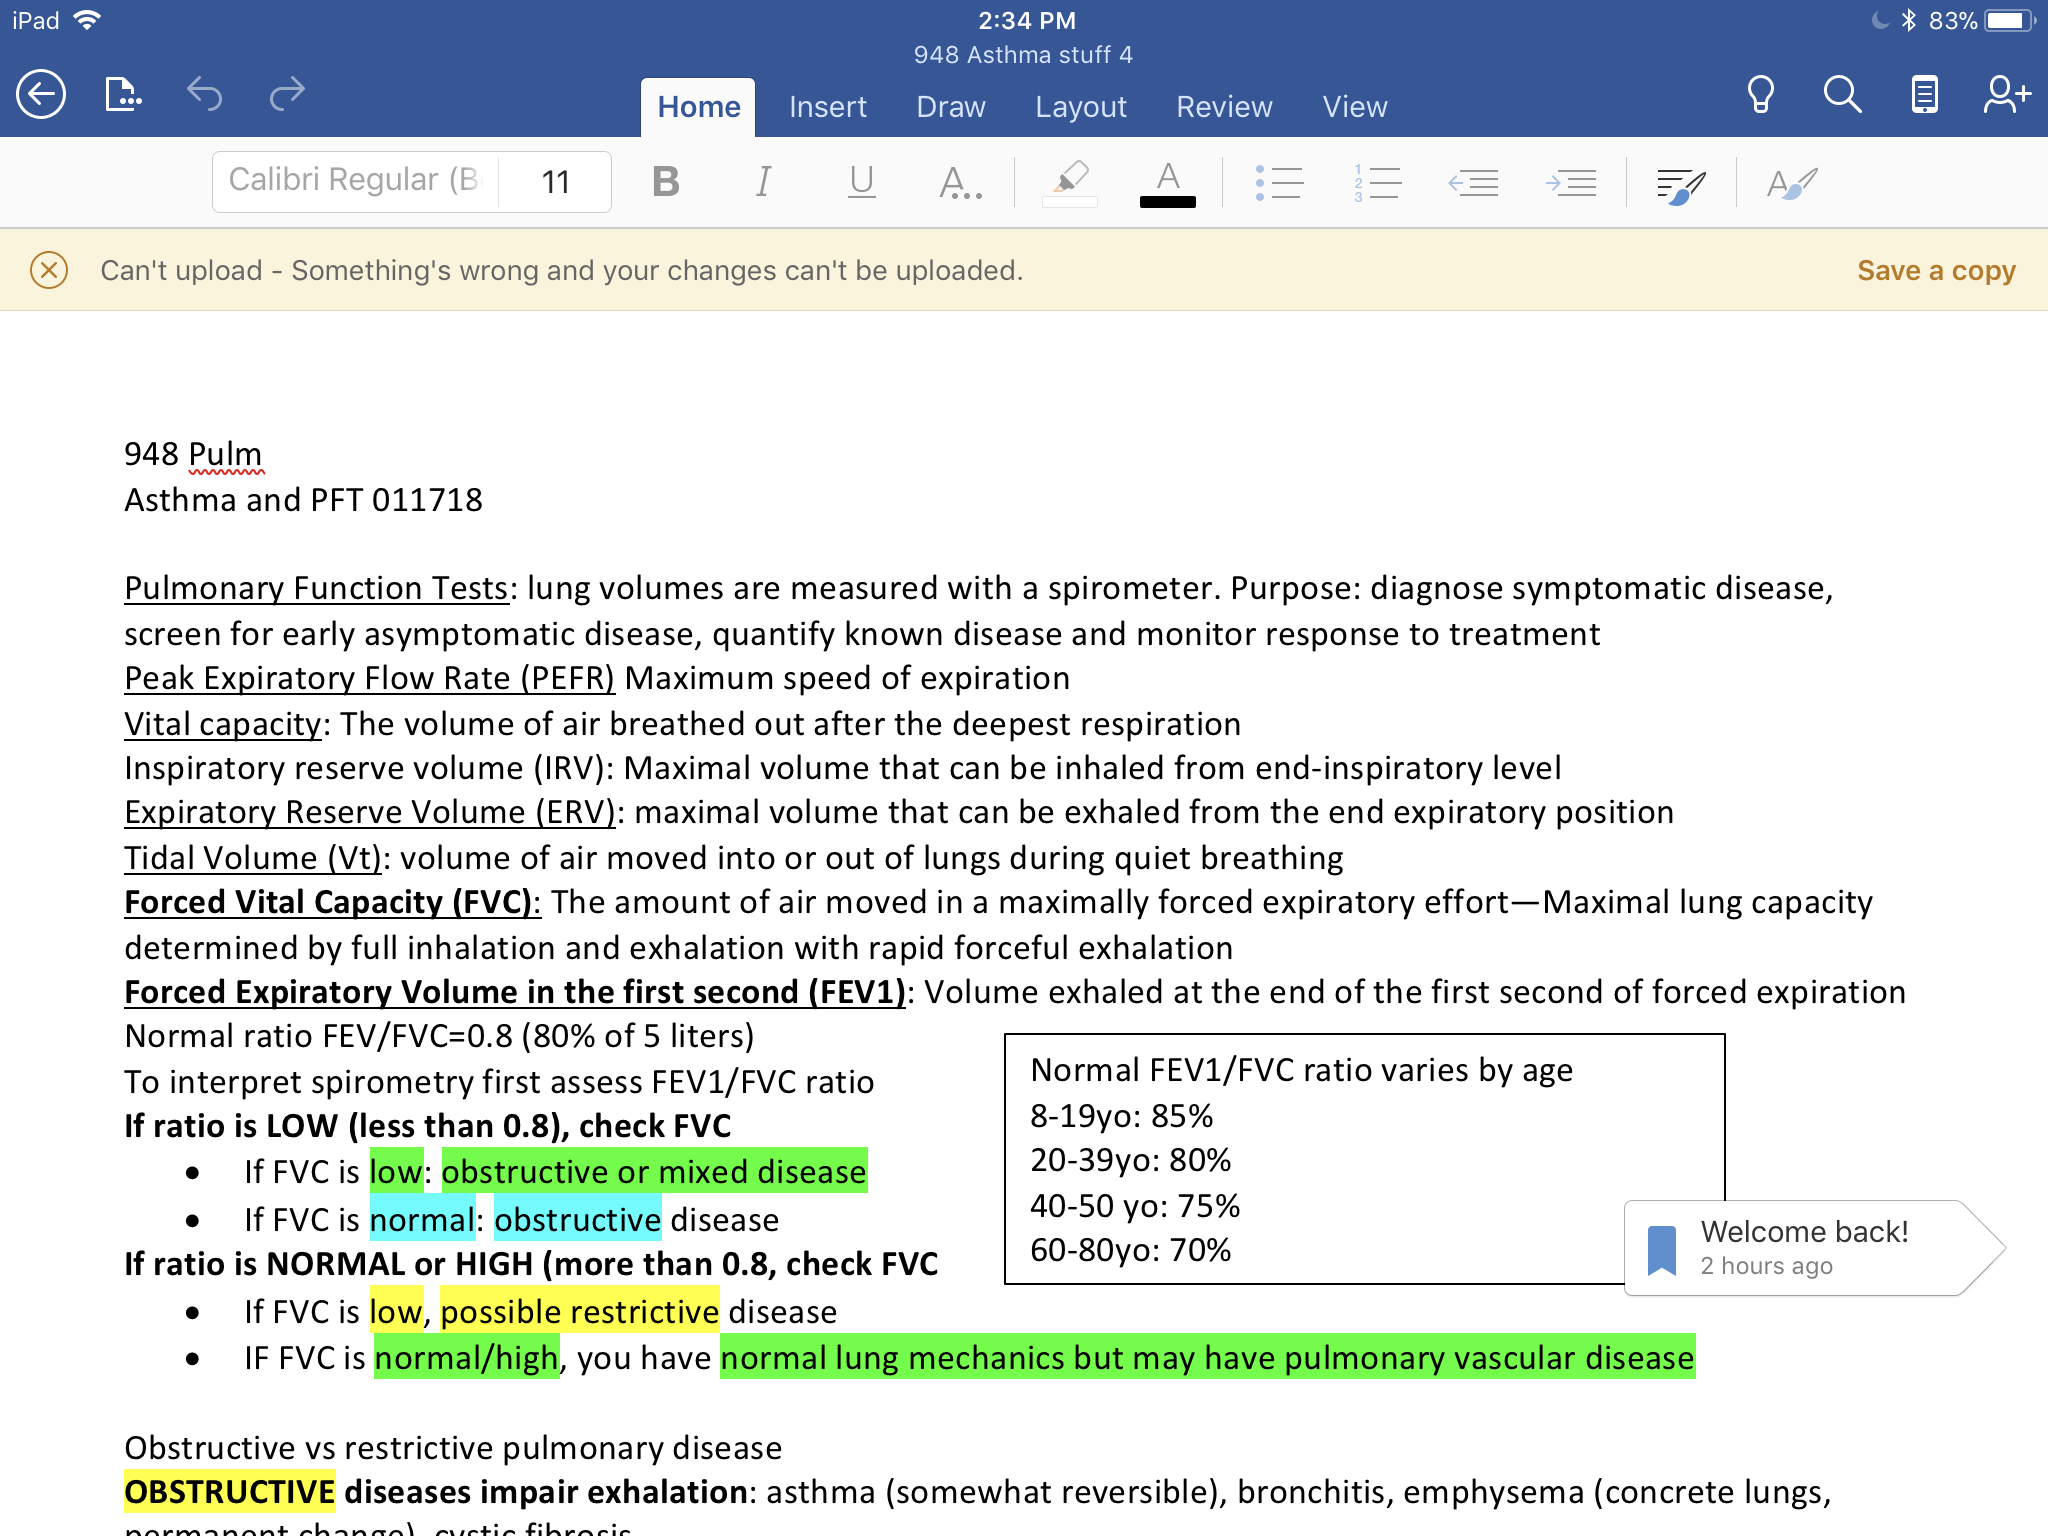This screenshot has height=1536, width=2048.
Task: Tap the Welcome back bookmark notification
Action: (x=1800, y=1248)
